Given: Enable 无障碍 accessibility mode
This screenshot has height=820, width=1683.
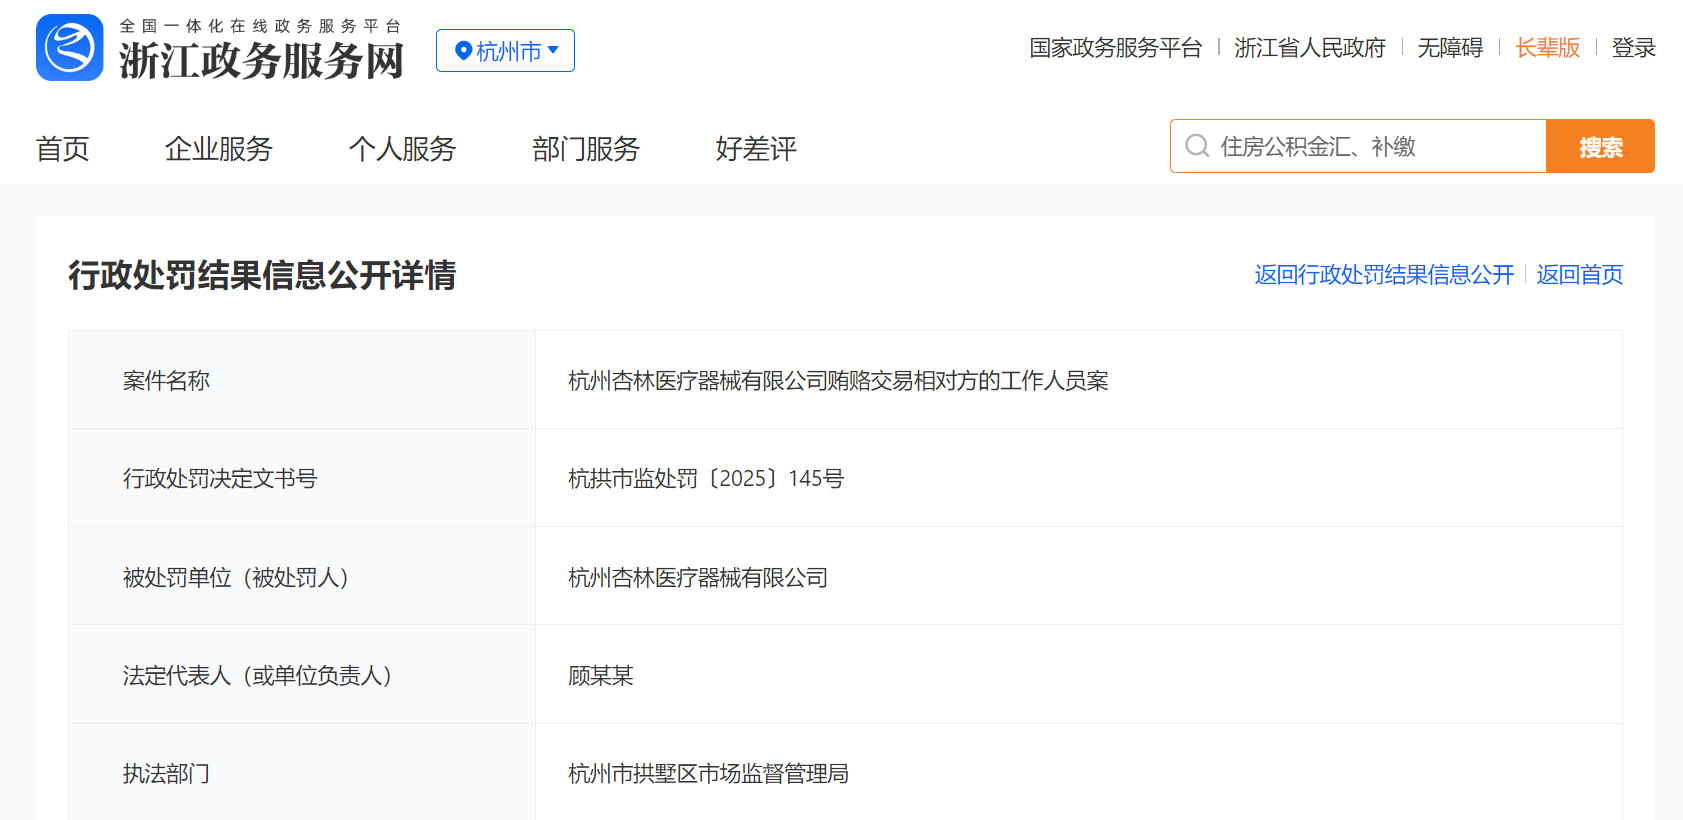Looking at the screenshot, I should pyautogui.click(x=1450, y=48).
